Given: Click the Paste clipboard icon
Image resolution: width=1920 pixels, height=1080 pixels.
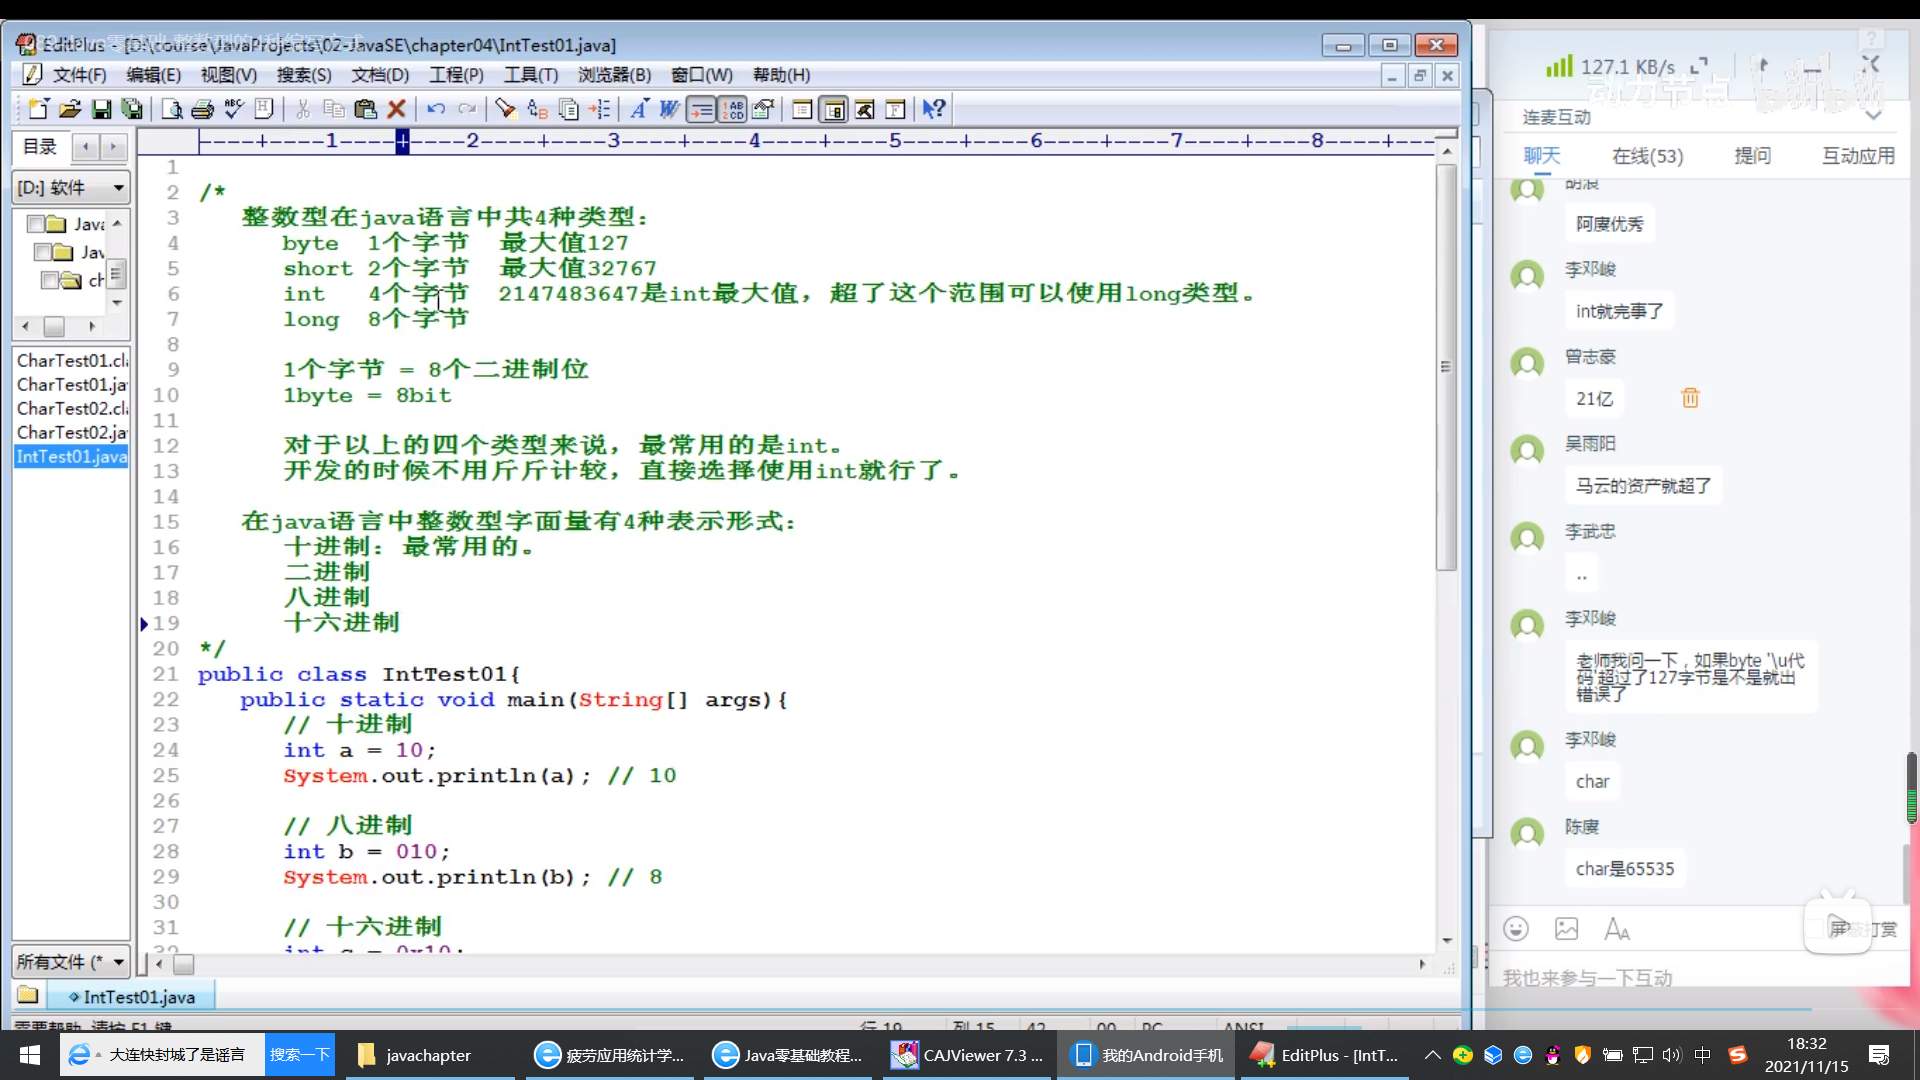Looking at the screenshot, I should tap(365, 109).
